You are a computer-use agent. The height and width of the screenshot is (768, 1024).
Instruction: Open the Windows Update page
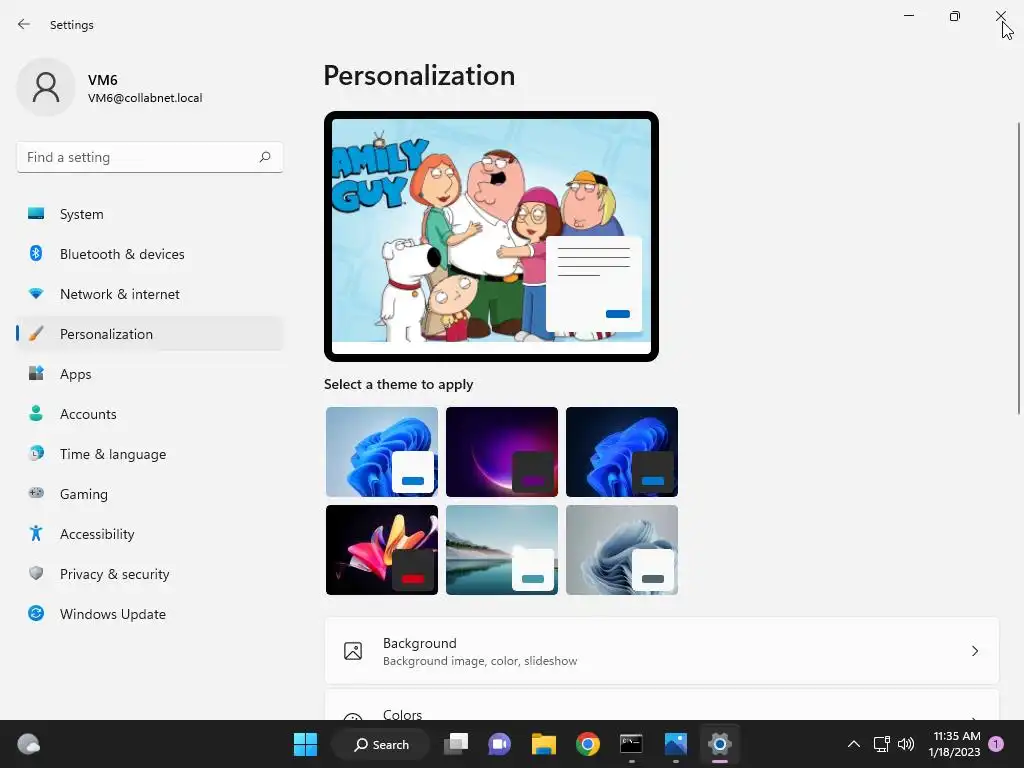pos(150,613)
